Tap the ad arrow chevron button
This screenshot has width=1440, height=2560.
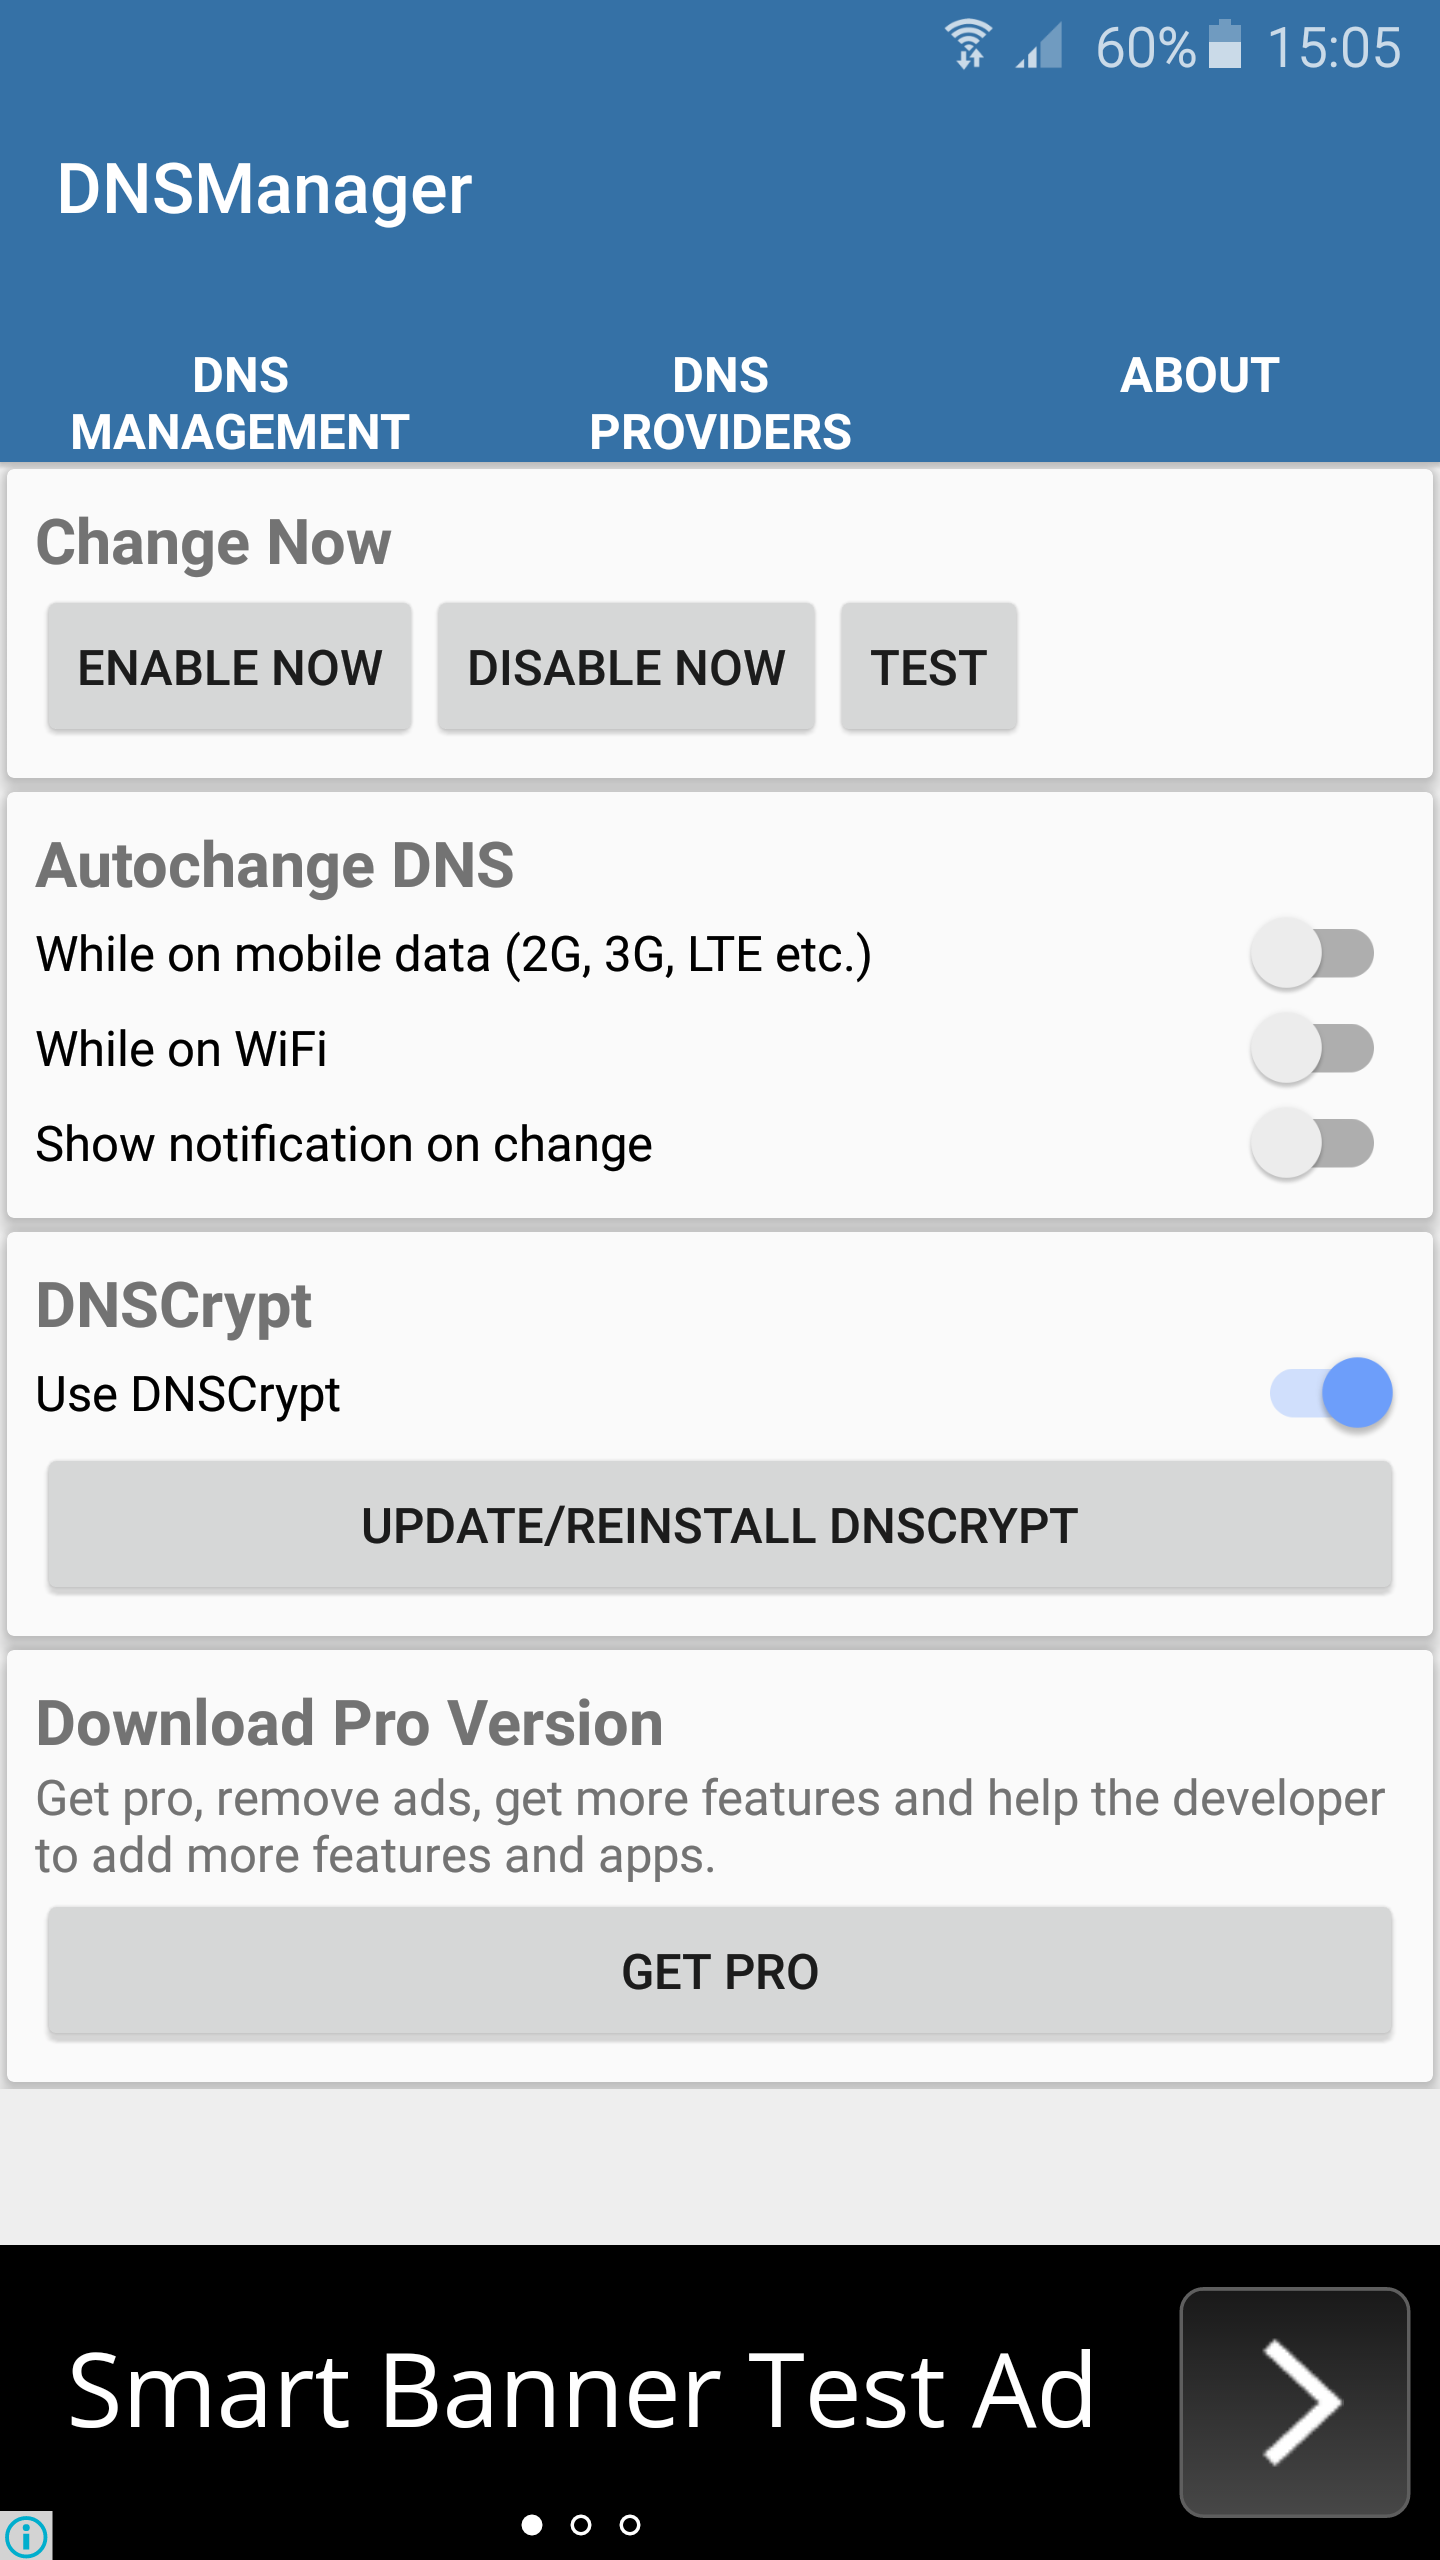point(1294,2402)
